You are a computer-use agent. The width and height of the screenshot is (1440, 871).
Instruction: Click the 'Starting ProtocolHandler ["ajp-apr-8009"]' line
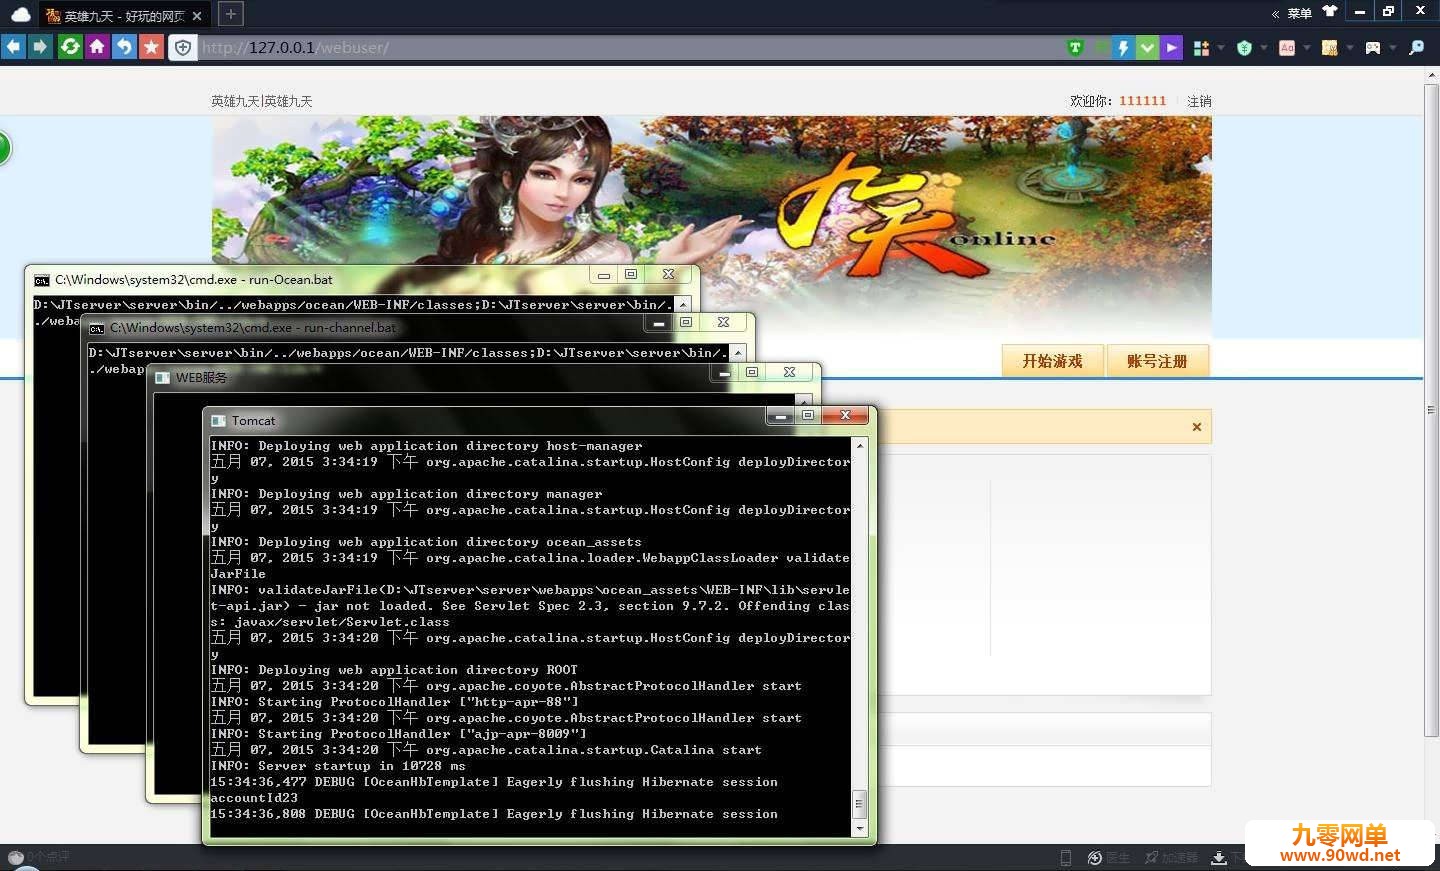click(x=398, y=734)
